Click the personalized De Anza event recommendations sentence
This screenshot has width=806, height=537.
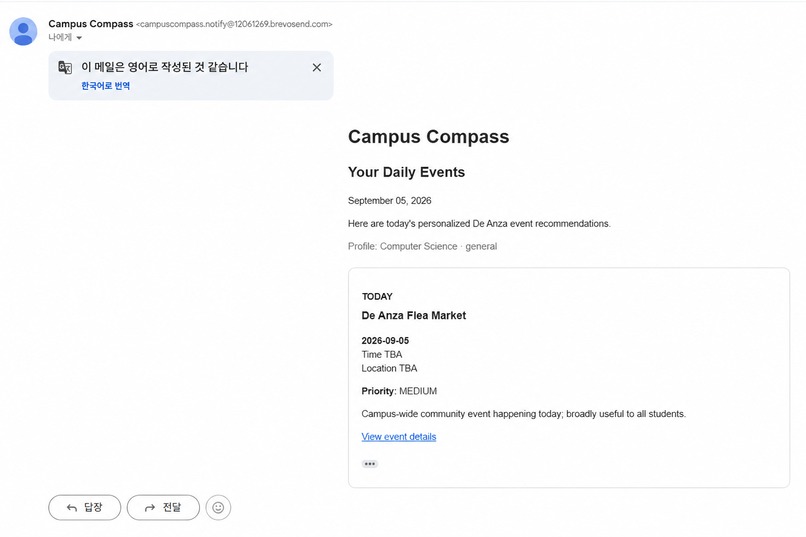(479, 224)
